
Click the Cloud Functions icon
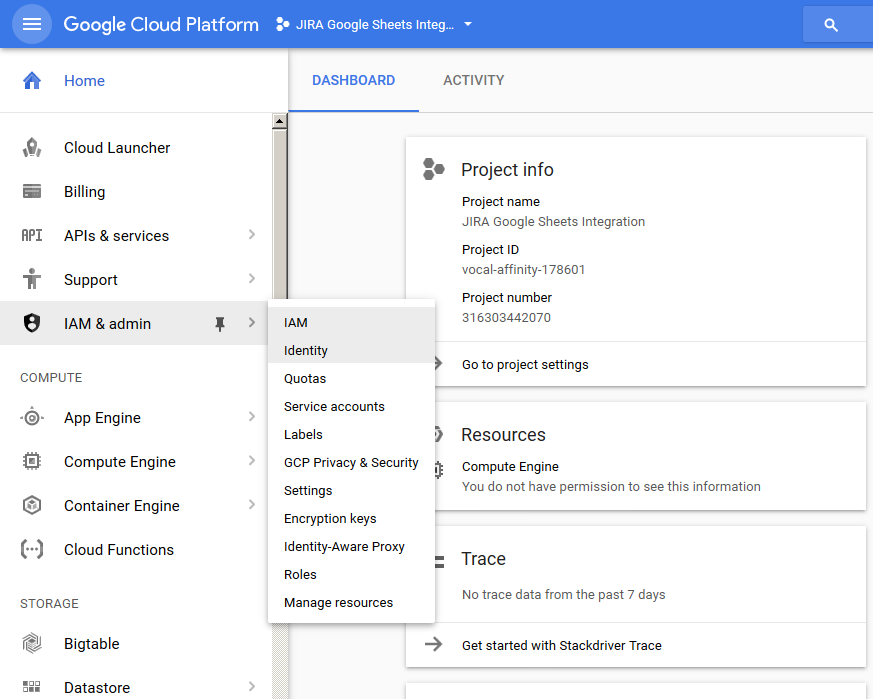click(x=32, y=550)
